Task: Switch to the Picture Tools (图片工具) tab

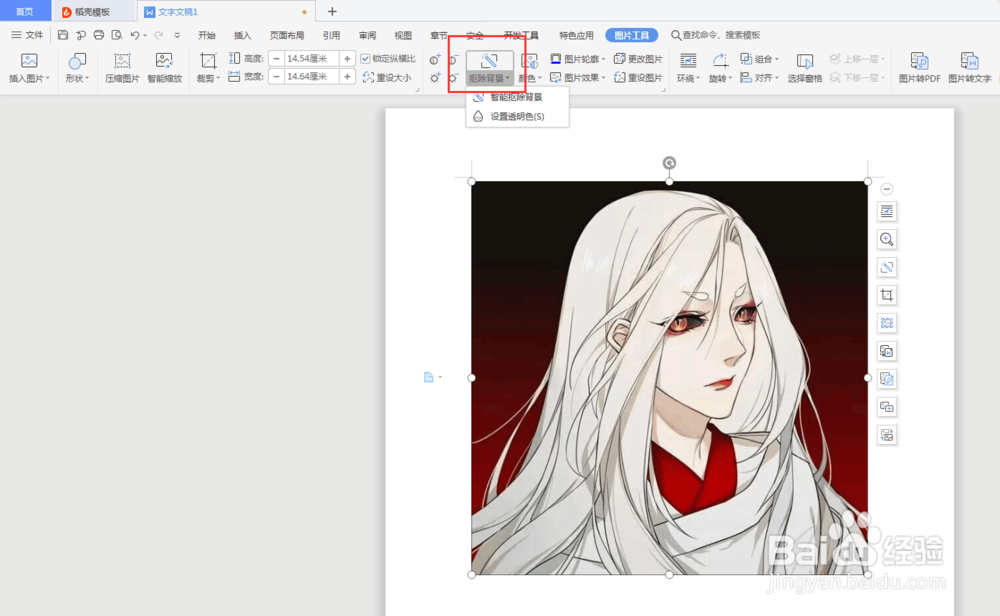Action: [x=631, y=35]
